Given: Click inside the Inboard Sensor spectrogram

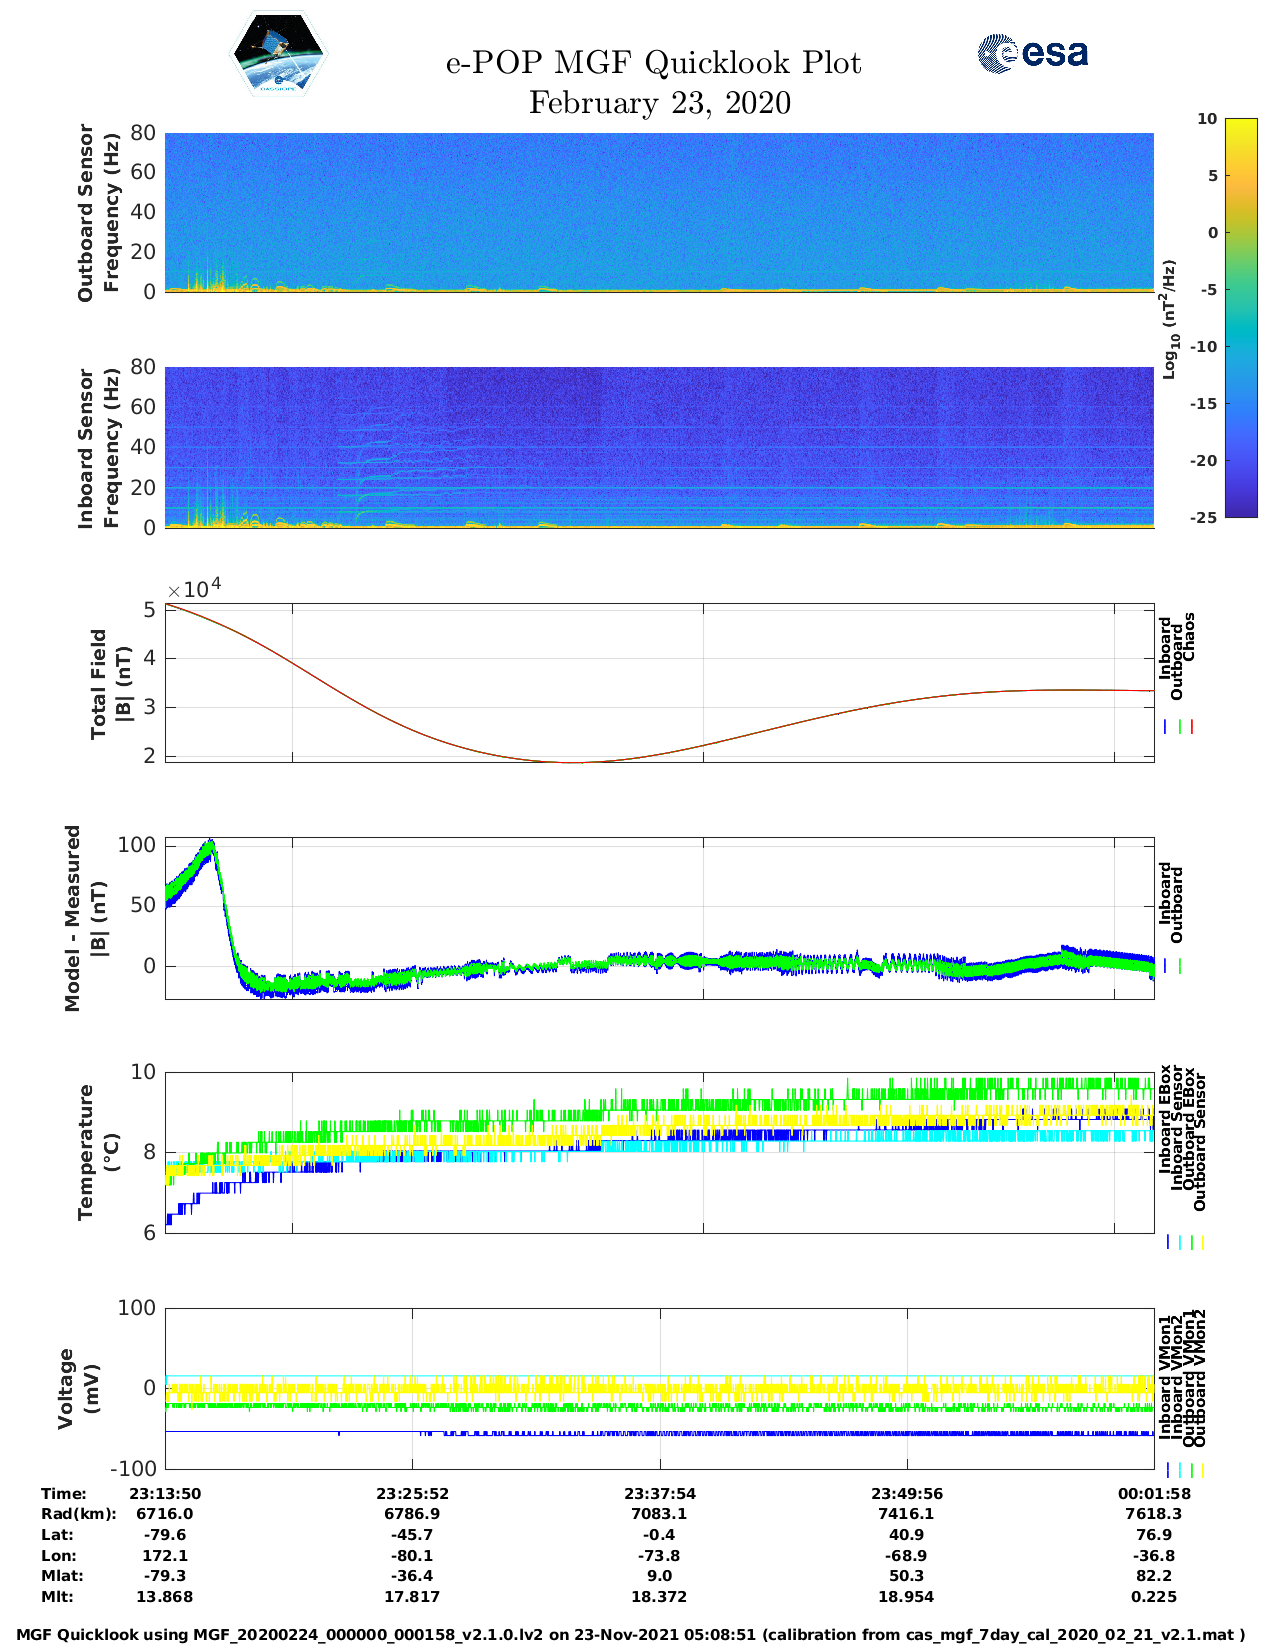Looking at the screenshot, I should pos(659,446).
